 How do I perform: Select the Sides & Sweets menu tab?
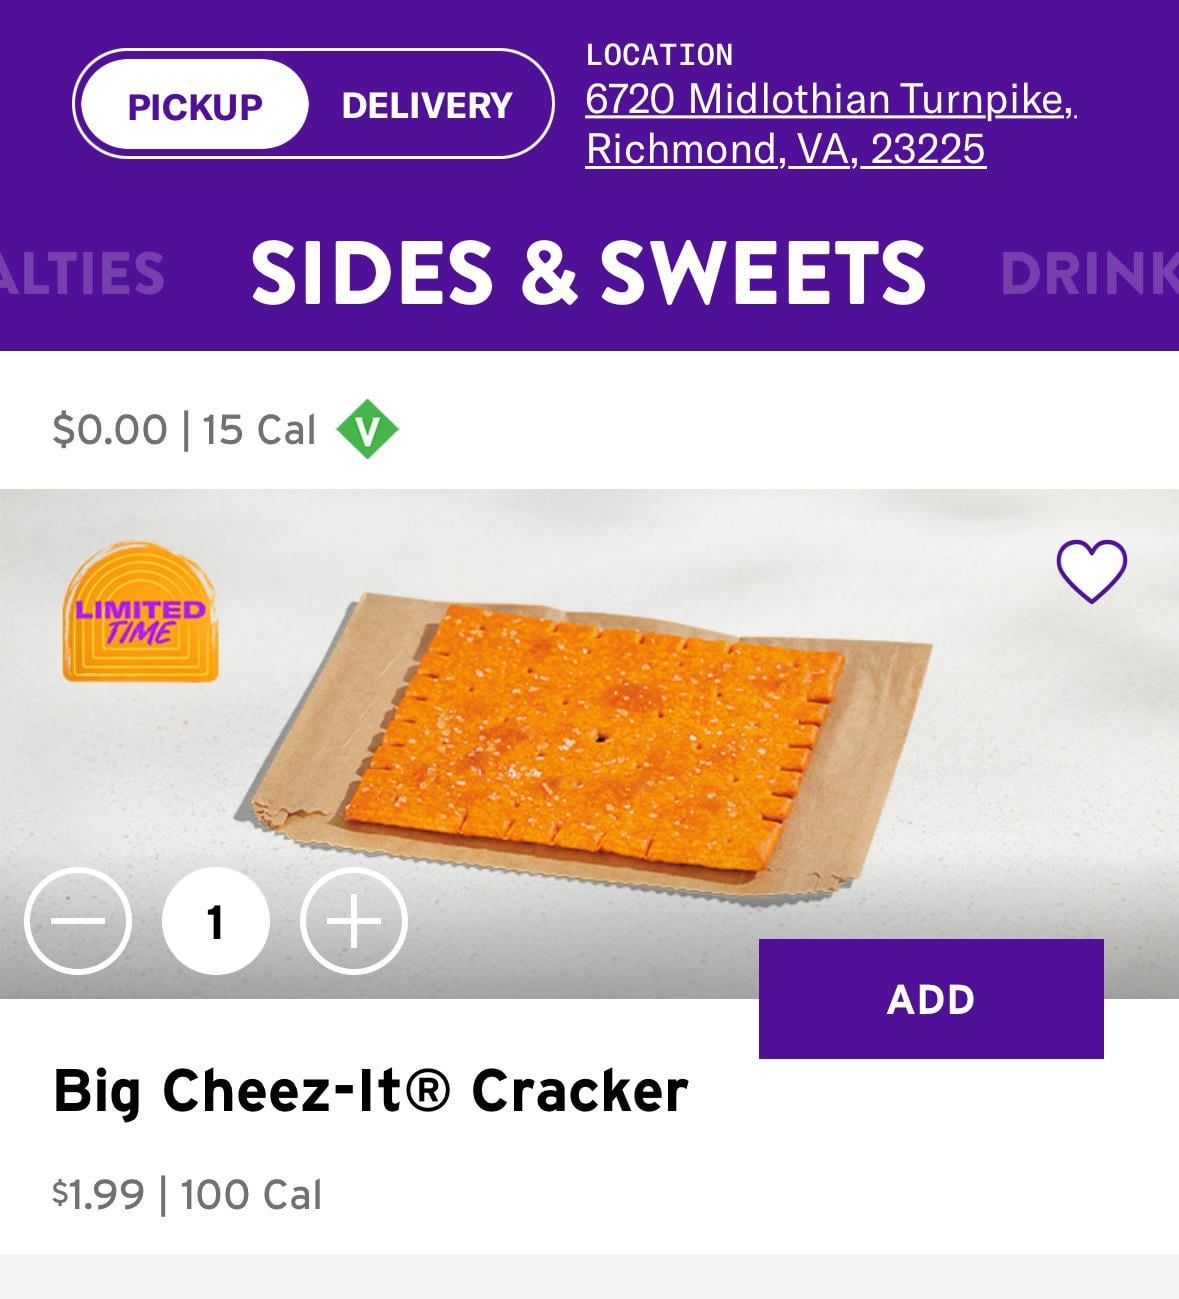588,272
